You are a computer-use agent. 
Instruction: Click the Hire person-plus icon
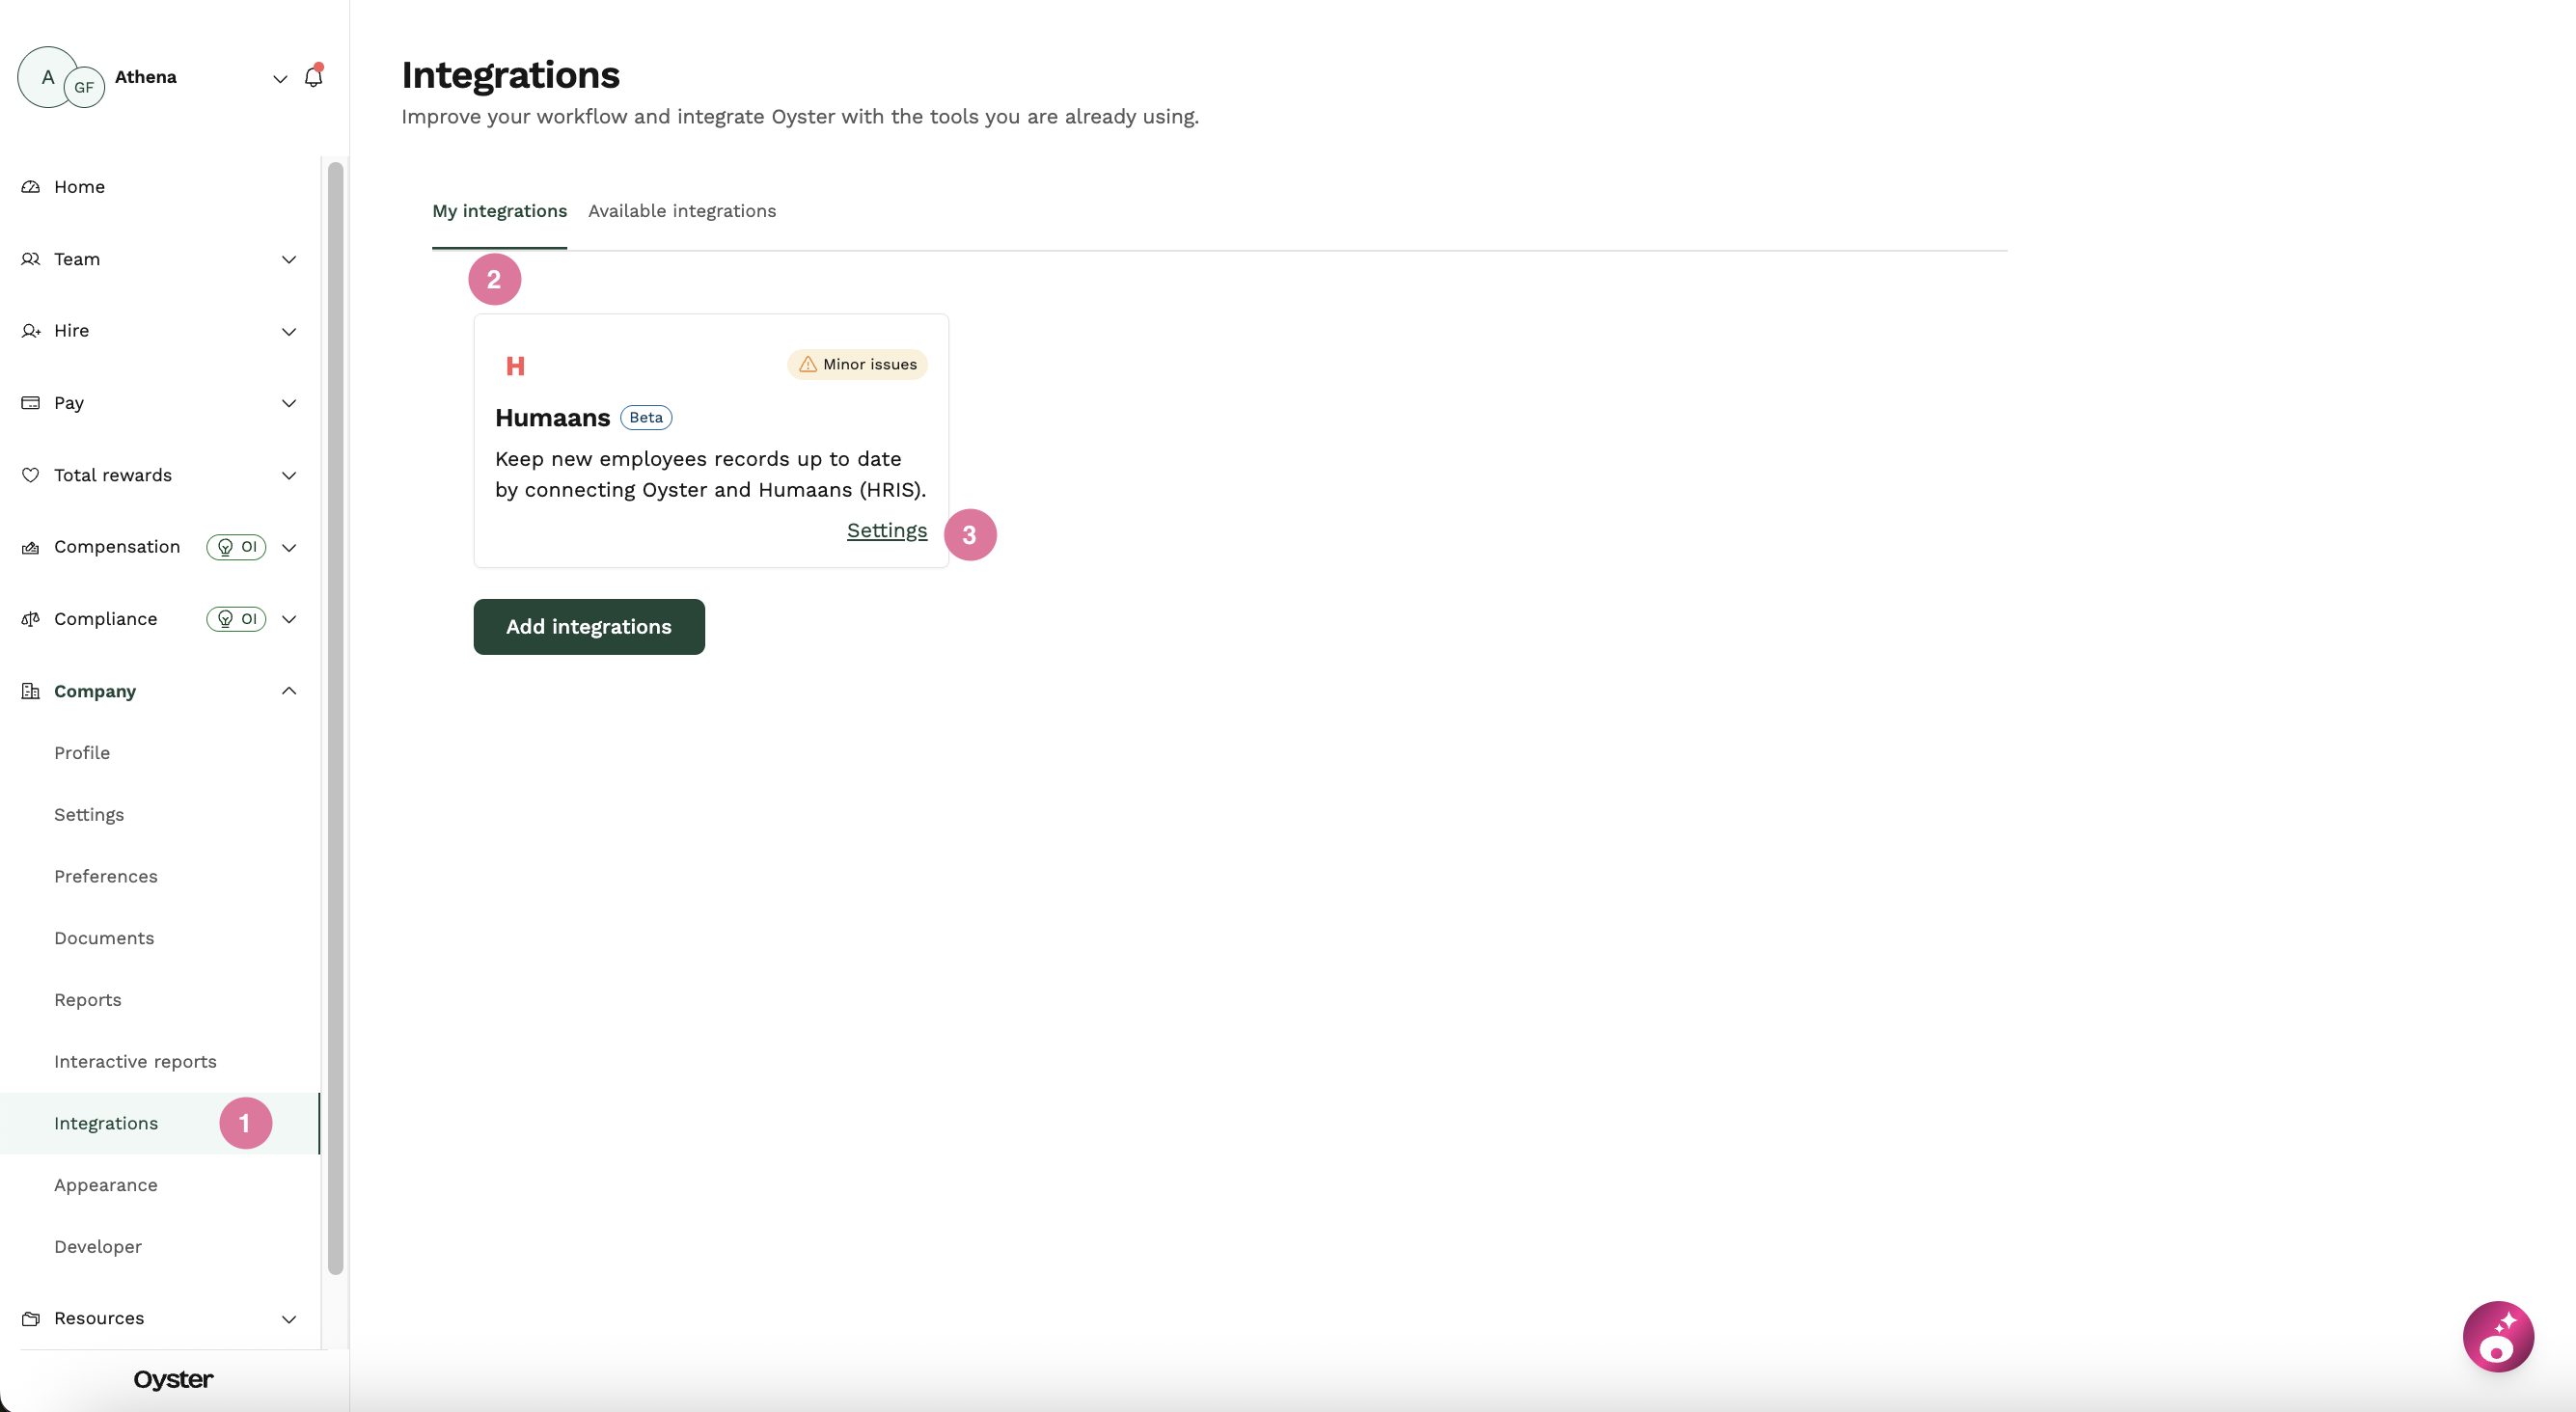point(31,331)
